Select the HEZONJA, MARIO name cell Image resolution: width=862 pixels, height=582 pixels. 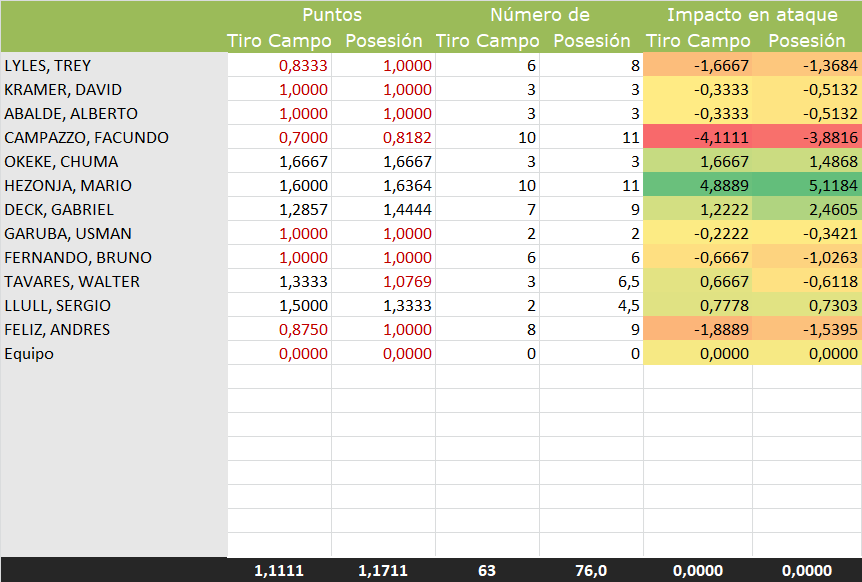click(x=68, y=186)
